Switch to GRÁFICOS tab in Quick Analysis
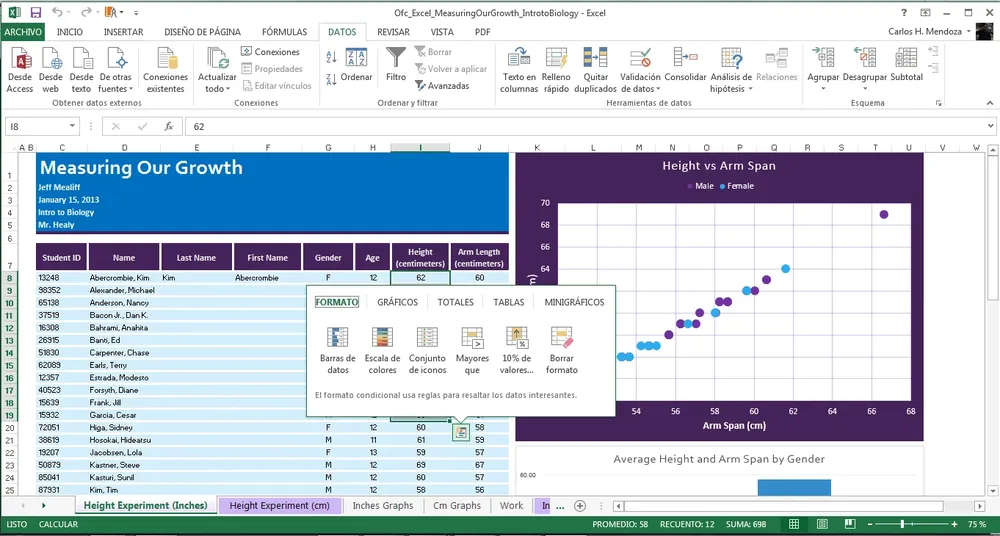 (397, 302)
